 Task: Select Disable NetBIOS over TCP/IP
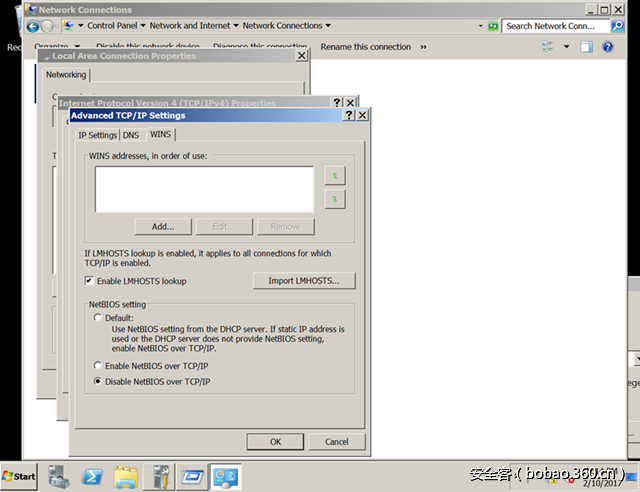pos(98,381)
